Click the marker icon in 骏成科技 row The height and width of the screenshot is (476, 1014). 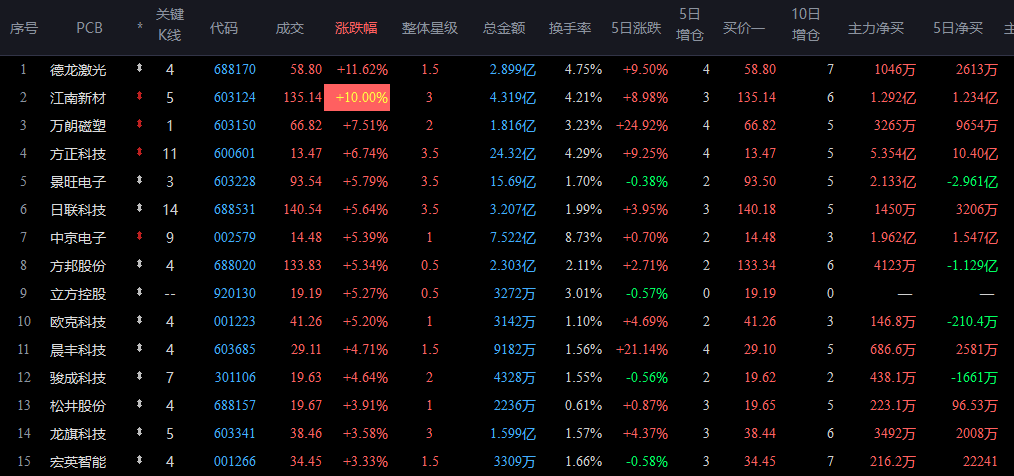[x=139, y=376]
